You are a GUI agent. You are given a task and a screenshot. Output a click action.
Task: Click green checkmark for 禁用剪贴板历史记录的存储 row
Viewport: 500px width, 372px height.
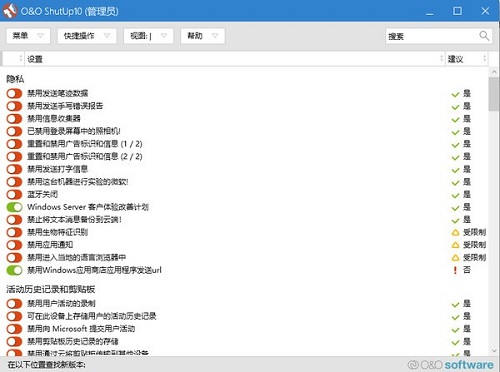pyautogui.click(x=455, y=343)
